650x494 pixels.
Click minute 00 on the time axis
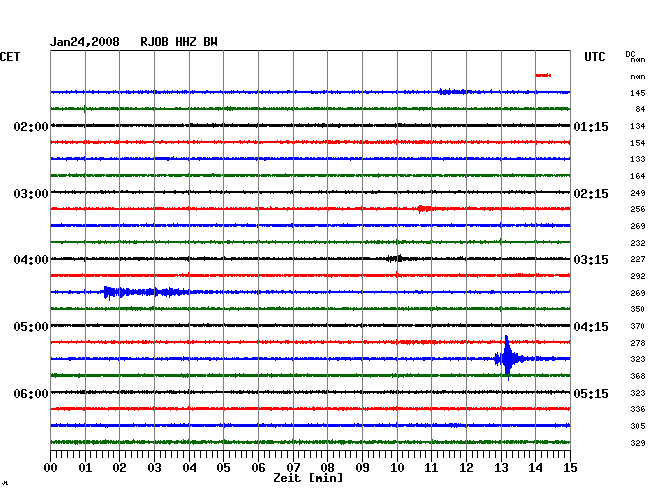51,468
